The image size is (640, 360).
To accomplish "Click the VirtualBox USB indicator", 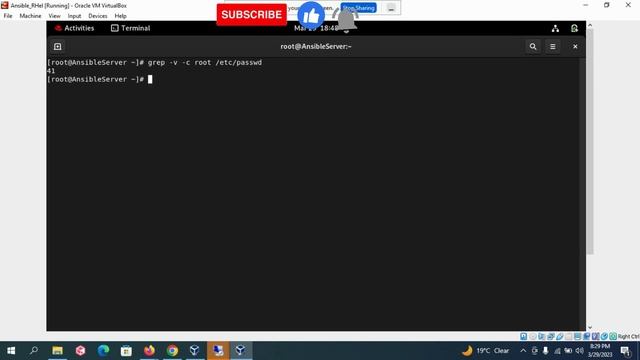I will point(560,336).
